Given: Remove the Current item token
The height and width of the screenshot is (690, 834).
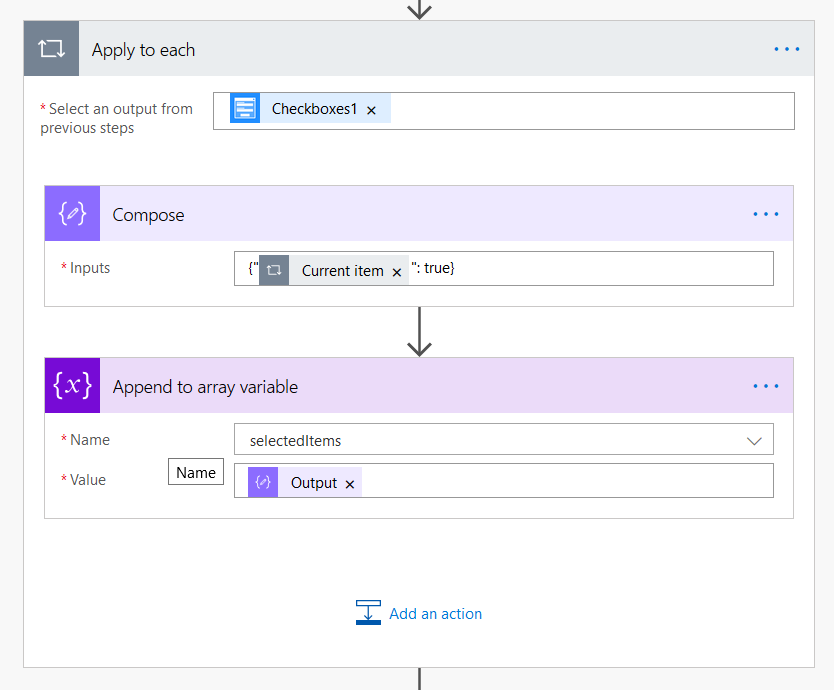Looking at the screenshot, I should [397, 270].
